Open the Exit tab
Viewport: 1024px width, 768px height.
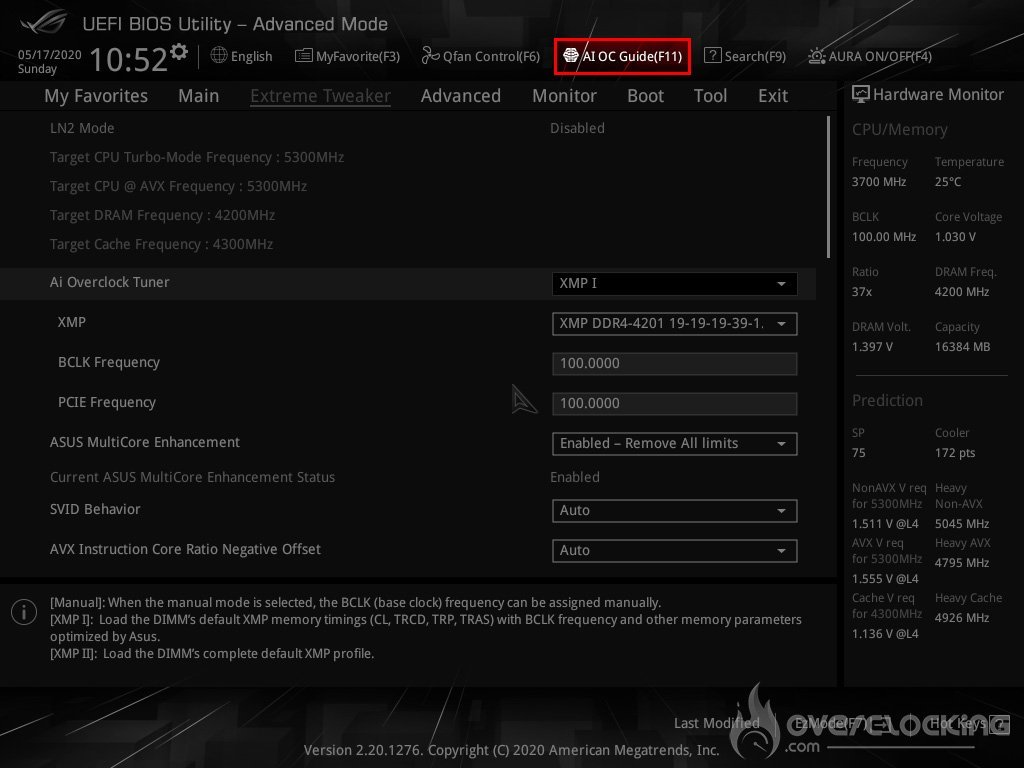click(773, 96)
